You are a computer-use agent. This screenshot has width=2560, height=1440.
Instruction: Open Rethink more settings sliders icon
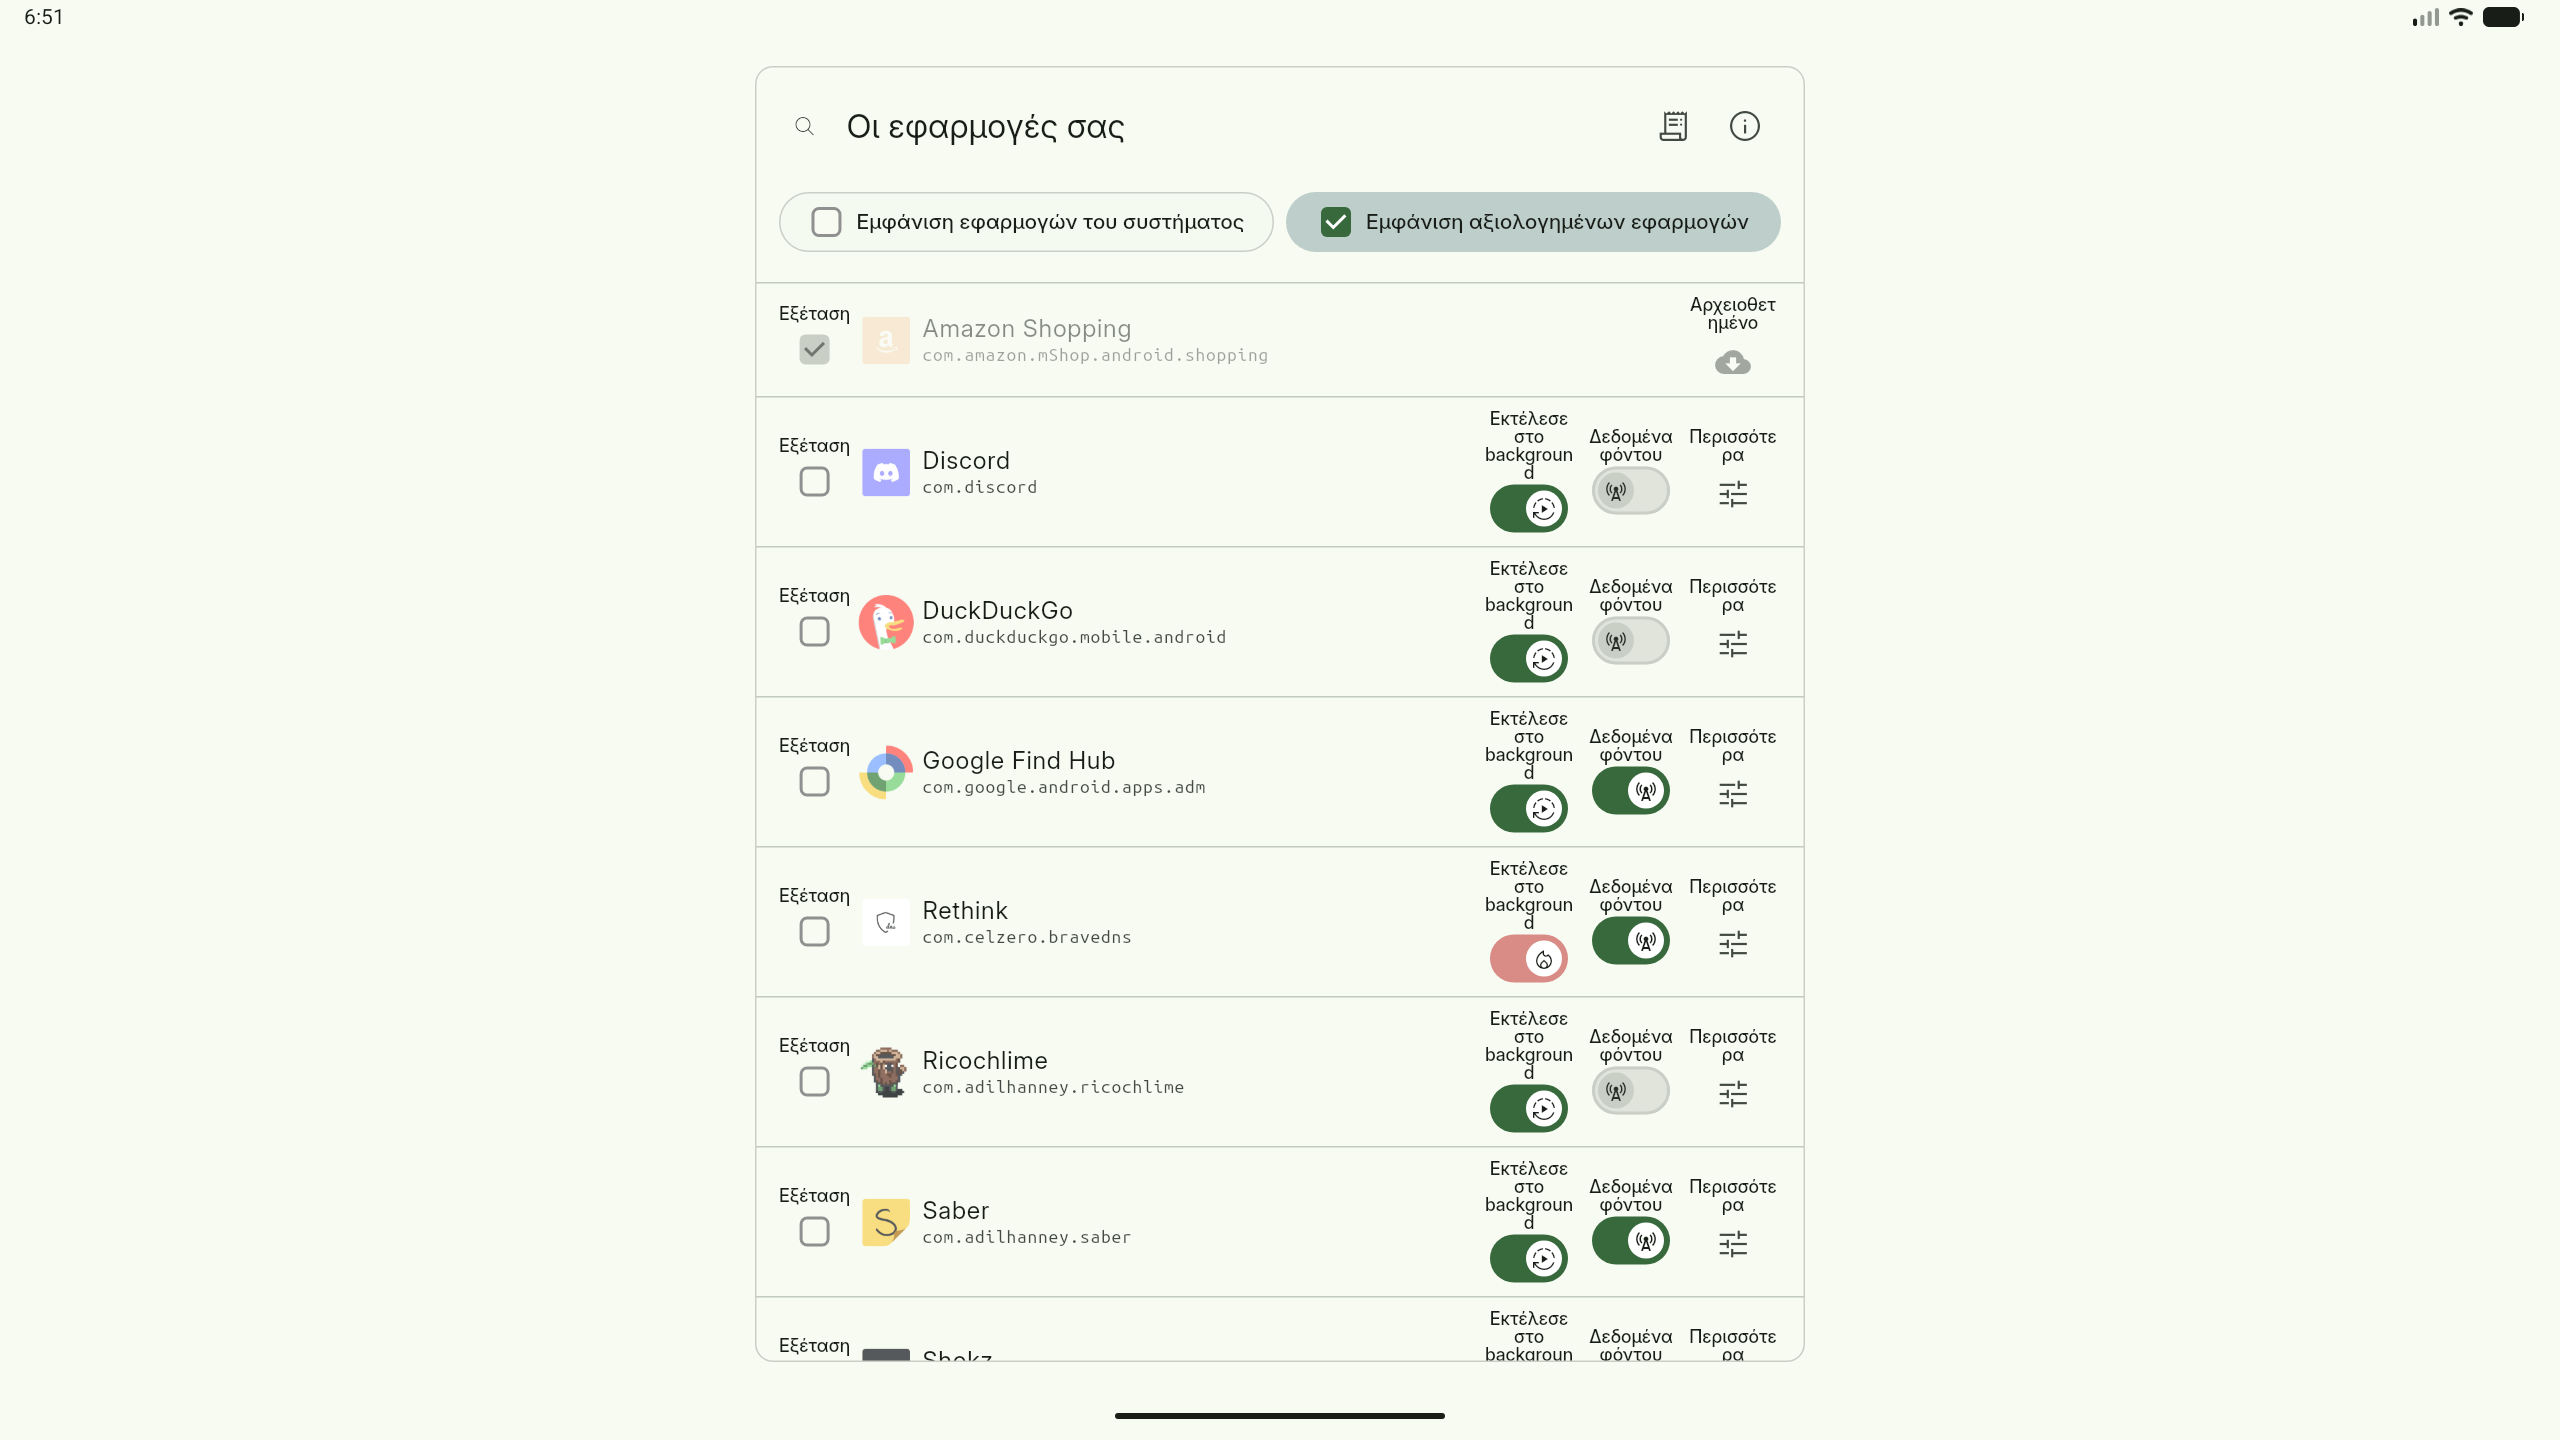(1733, 944)
